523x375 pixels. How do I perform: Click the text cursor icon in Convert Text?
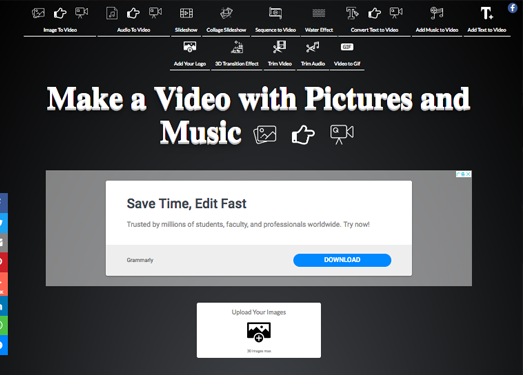click(352, 13)
